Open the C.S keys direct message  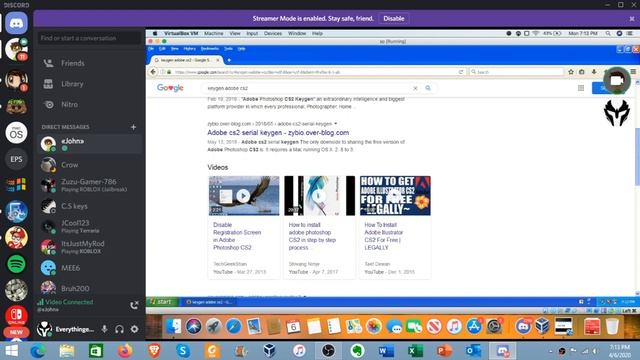(x=90, y=206)
